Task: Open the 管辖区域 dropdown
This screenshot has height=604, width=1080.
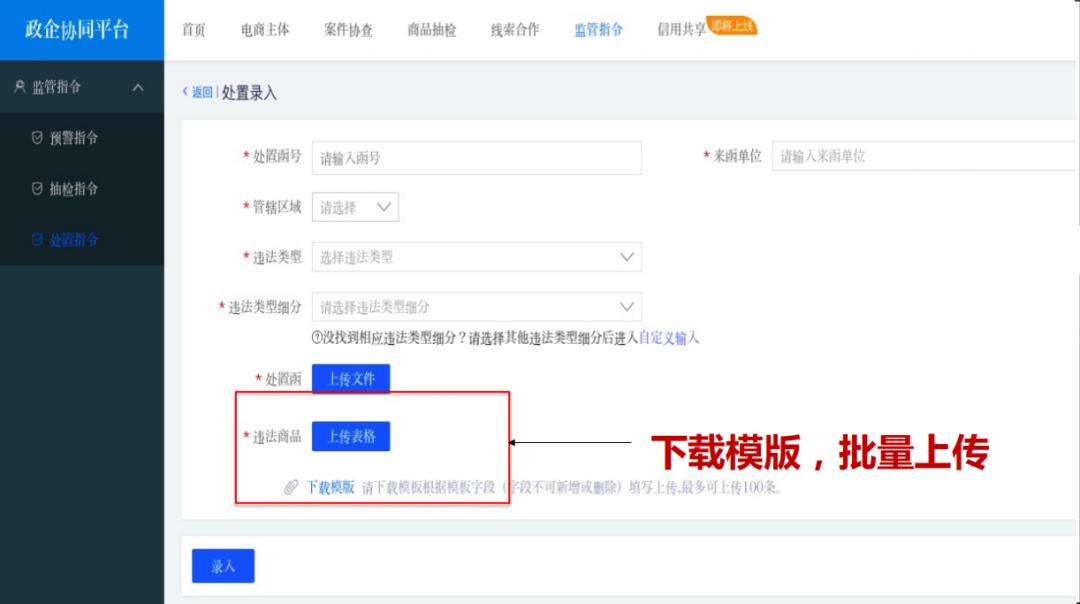Action: tap(355, 207)
